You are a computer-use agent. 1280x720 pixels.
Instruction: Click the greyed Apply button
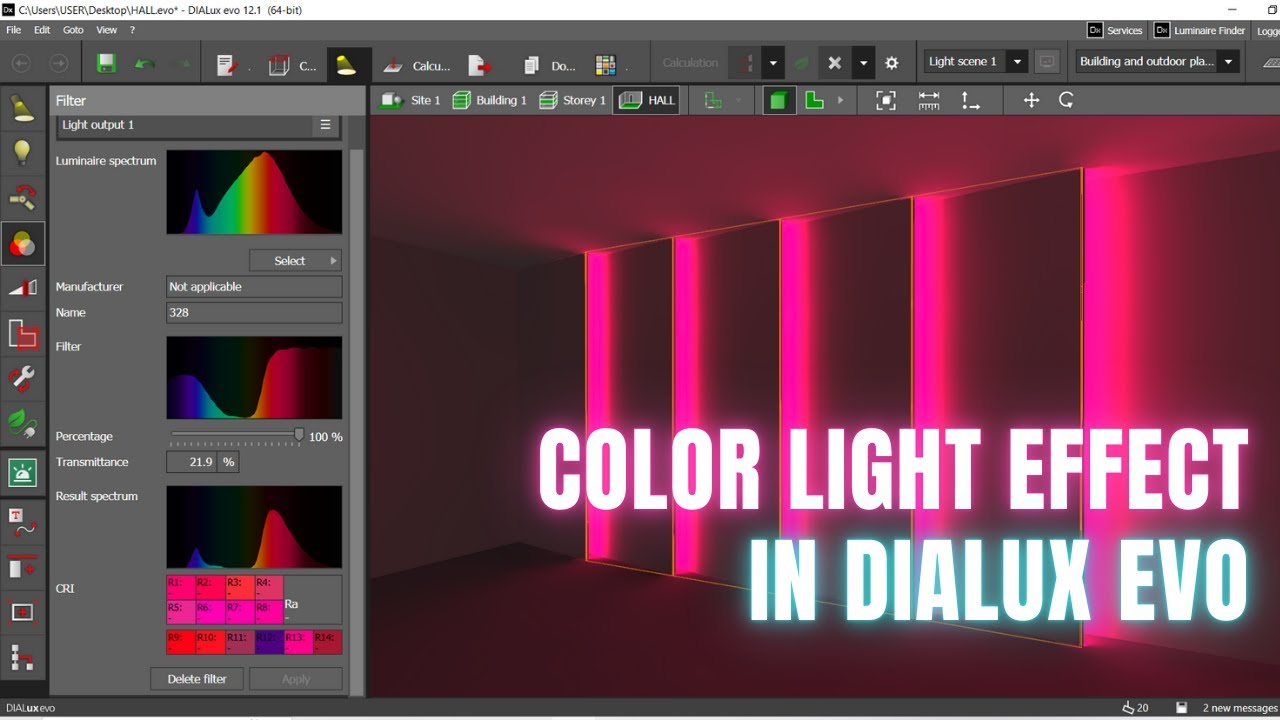296,679
